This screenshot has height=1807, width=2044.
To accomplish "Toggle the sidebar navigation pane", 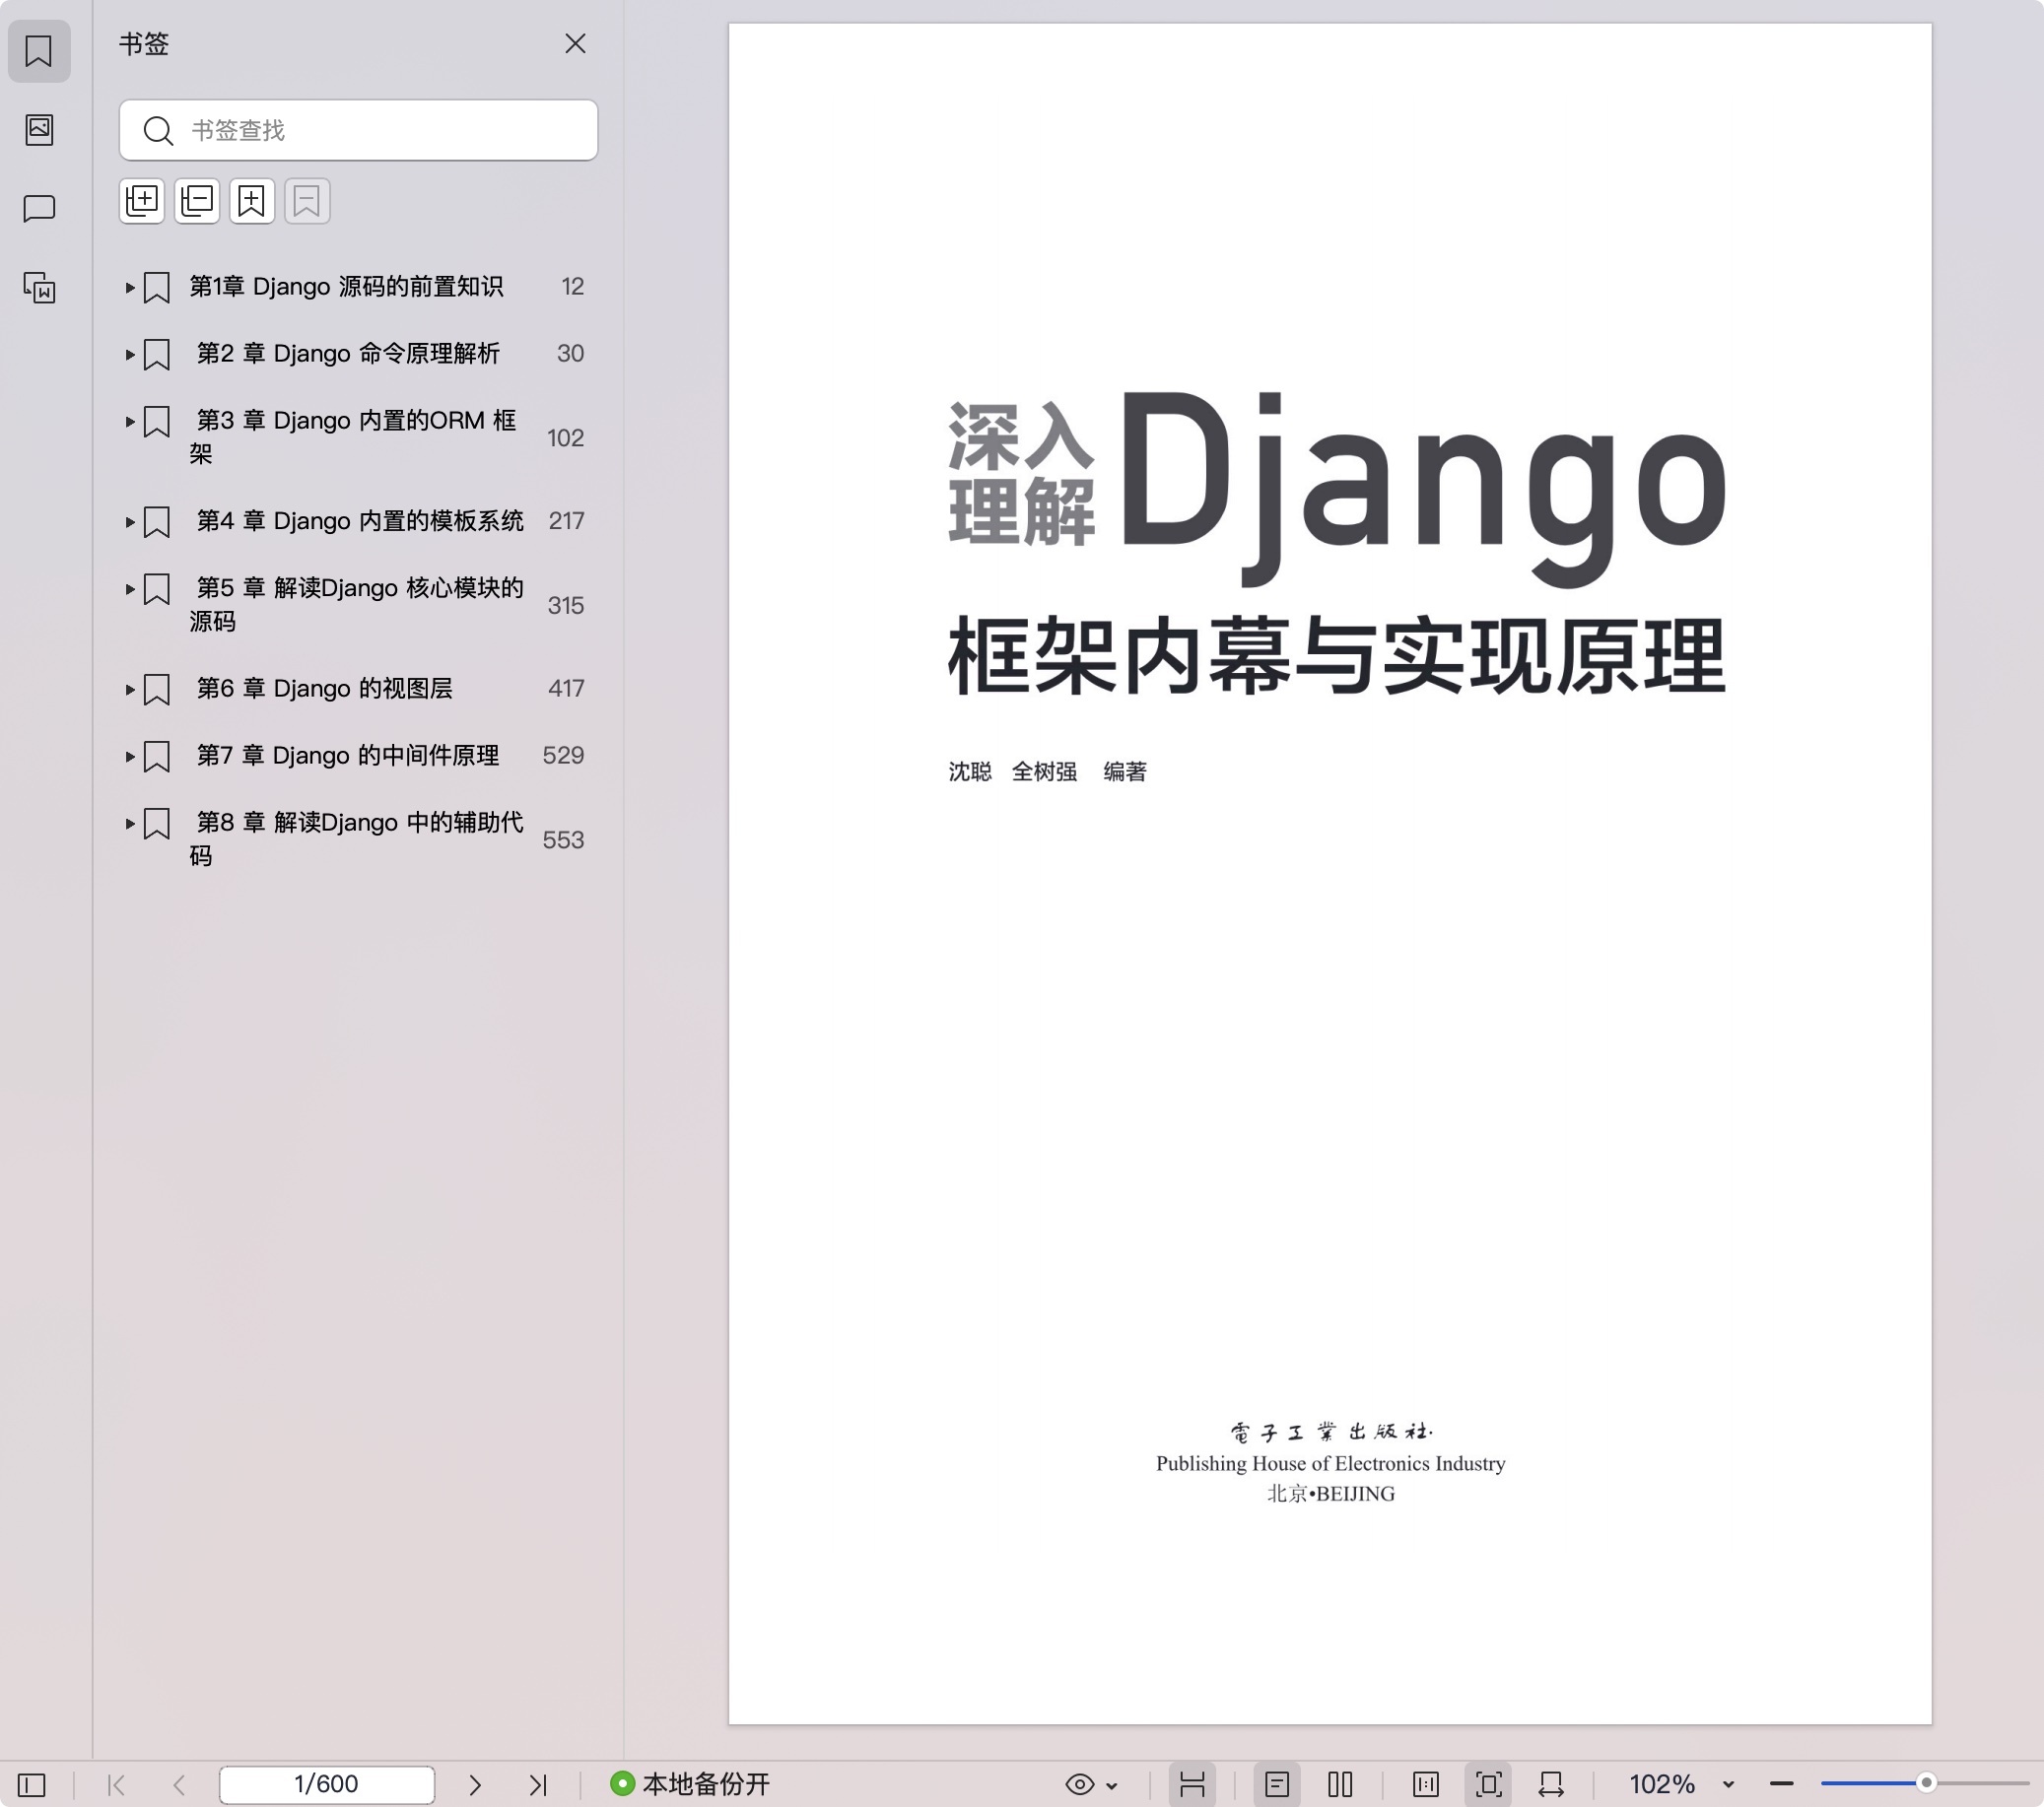I will tap(32, 1784).
